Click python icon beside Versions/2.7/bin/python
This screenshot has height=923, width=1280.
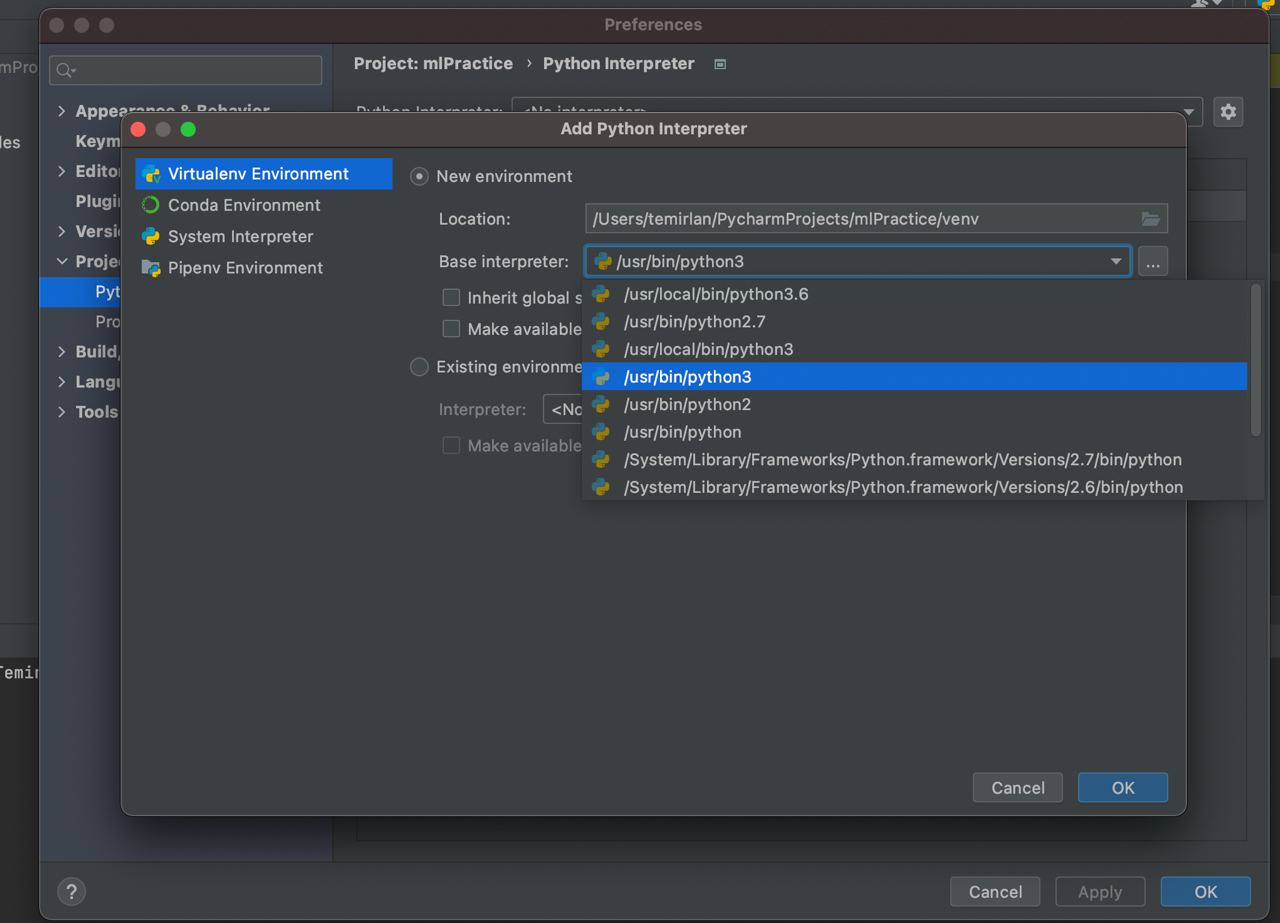point(601,460)
